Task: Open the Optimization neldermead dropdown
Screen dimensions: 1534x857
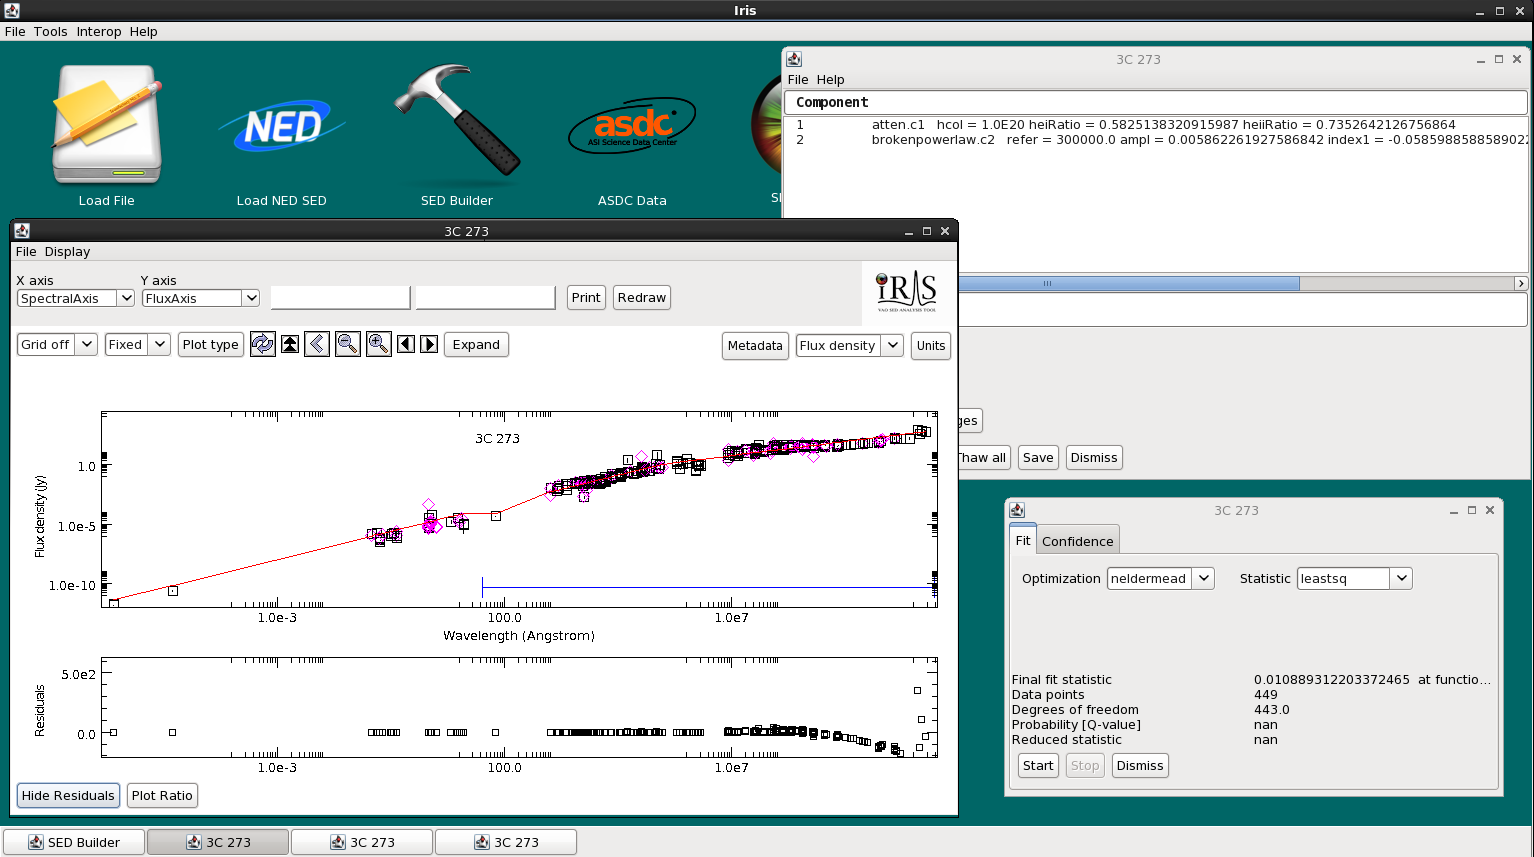Action: [x=1160, y=579]
